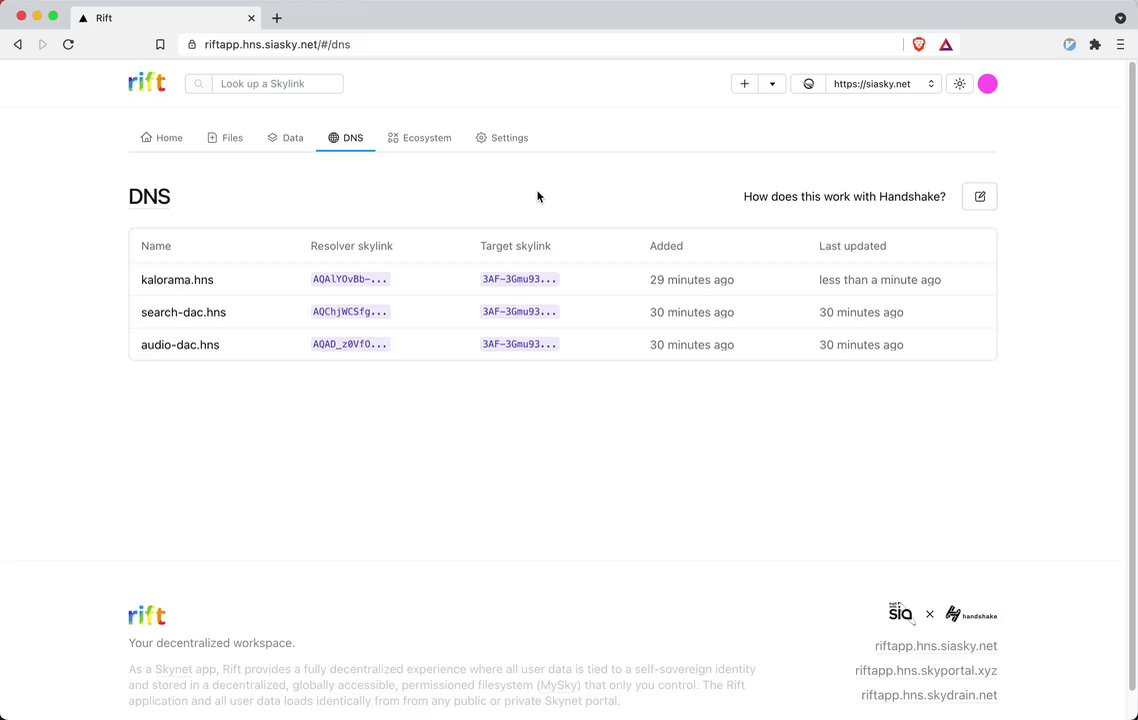Click the portal status icon
Viewport: 1138px width, 720px height.
(x=809, y=84)
